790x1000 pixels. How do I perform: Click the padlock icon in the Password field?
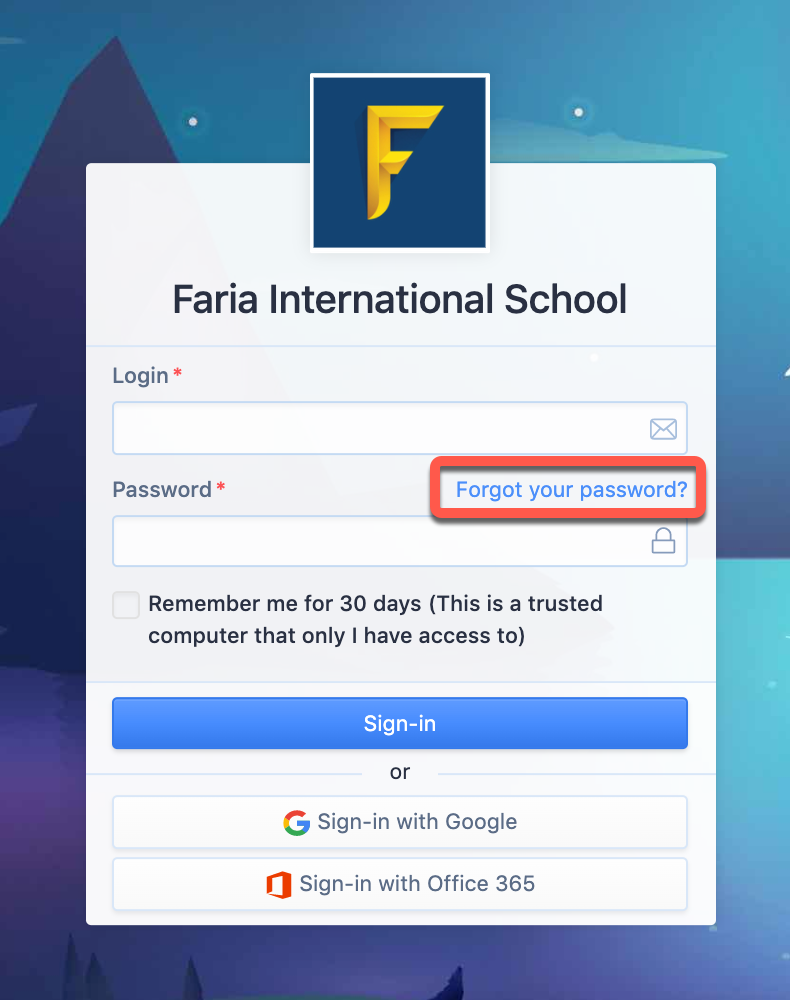coord(663,540)
